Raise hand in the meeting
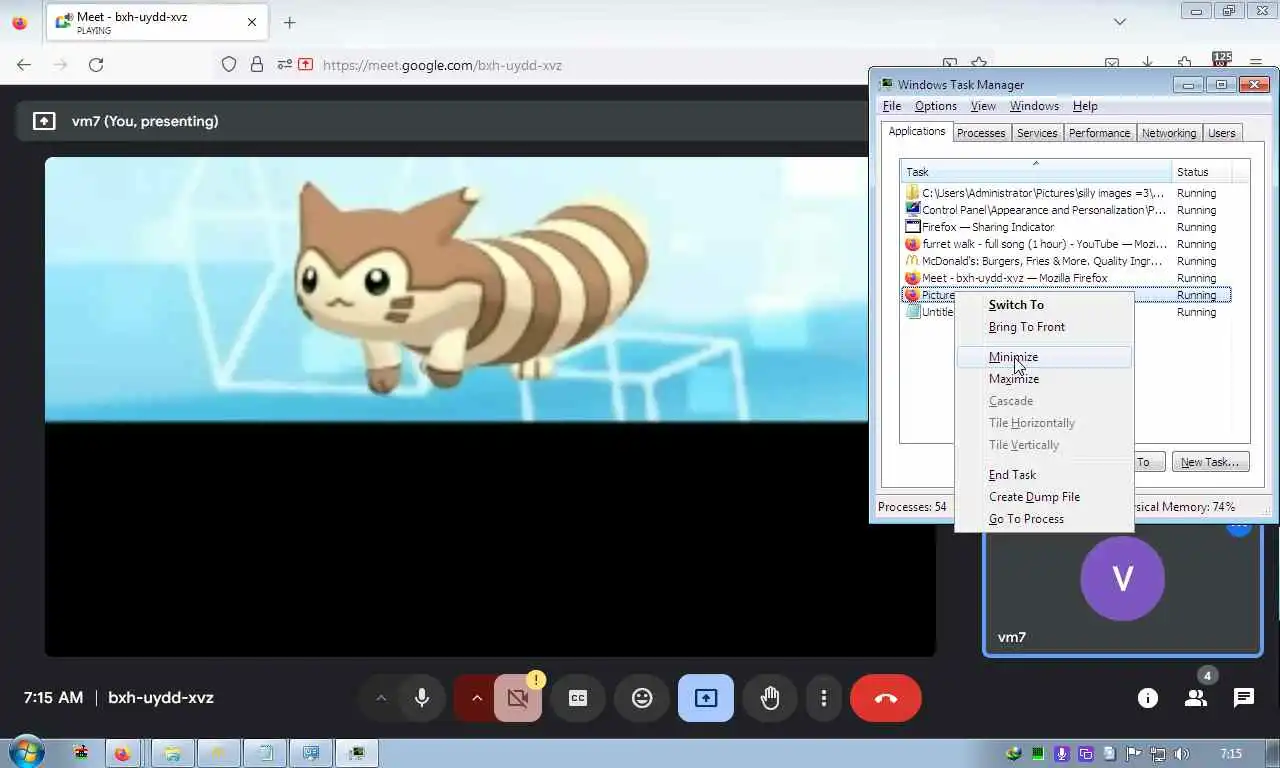1280x768 pixels. coord(769,698)
